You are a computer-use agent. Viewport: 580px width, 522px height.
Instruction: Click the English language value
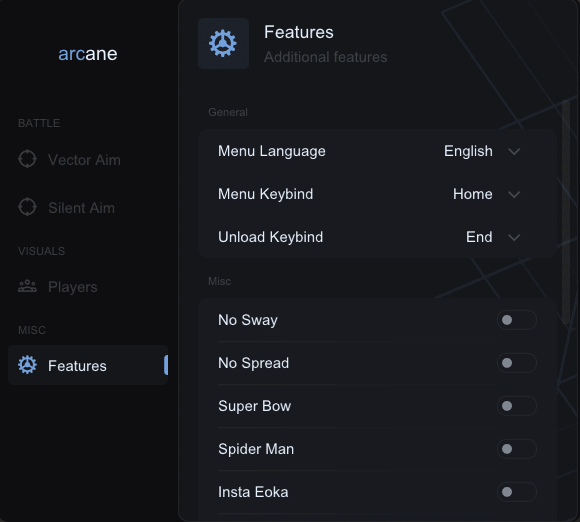[x=468, y=151]
